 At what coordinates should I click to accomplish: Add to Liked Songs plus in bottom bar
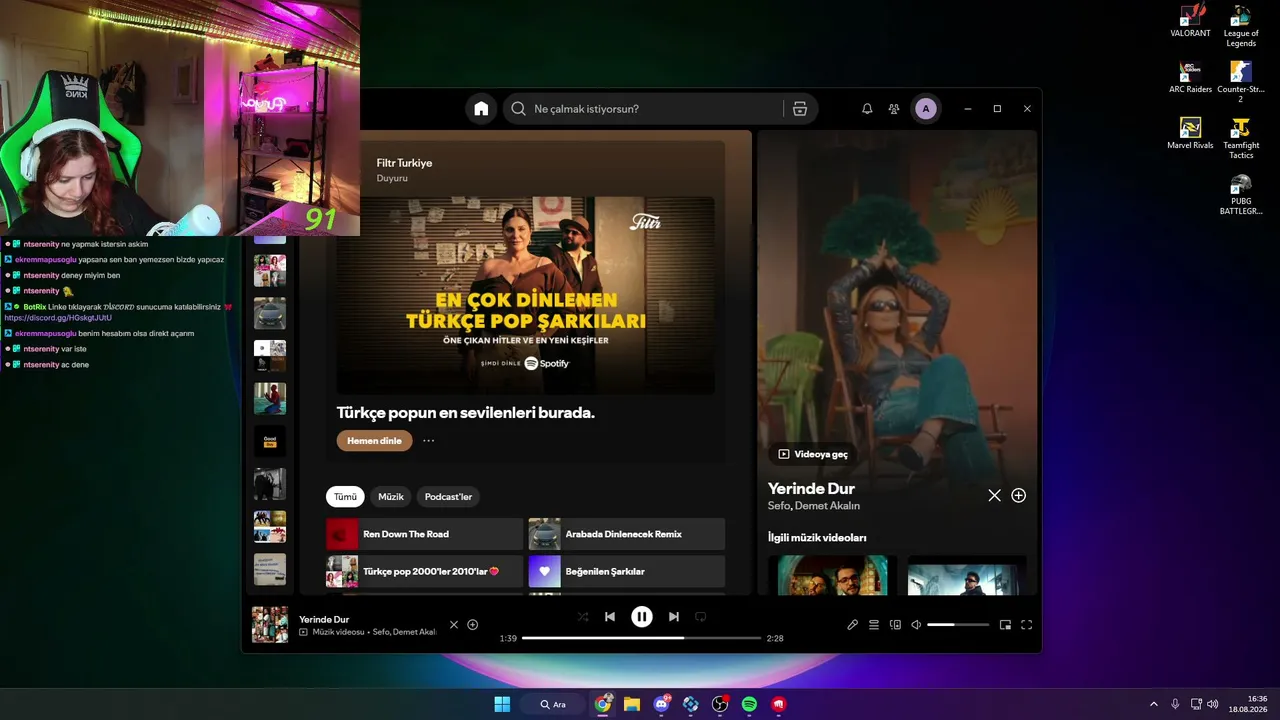[x=473, y=625]
